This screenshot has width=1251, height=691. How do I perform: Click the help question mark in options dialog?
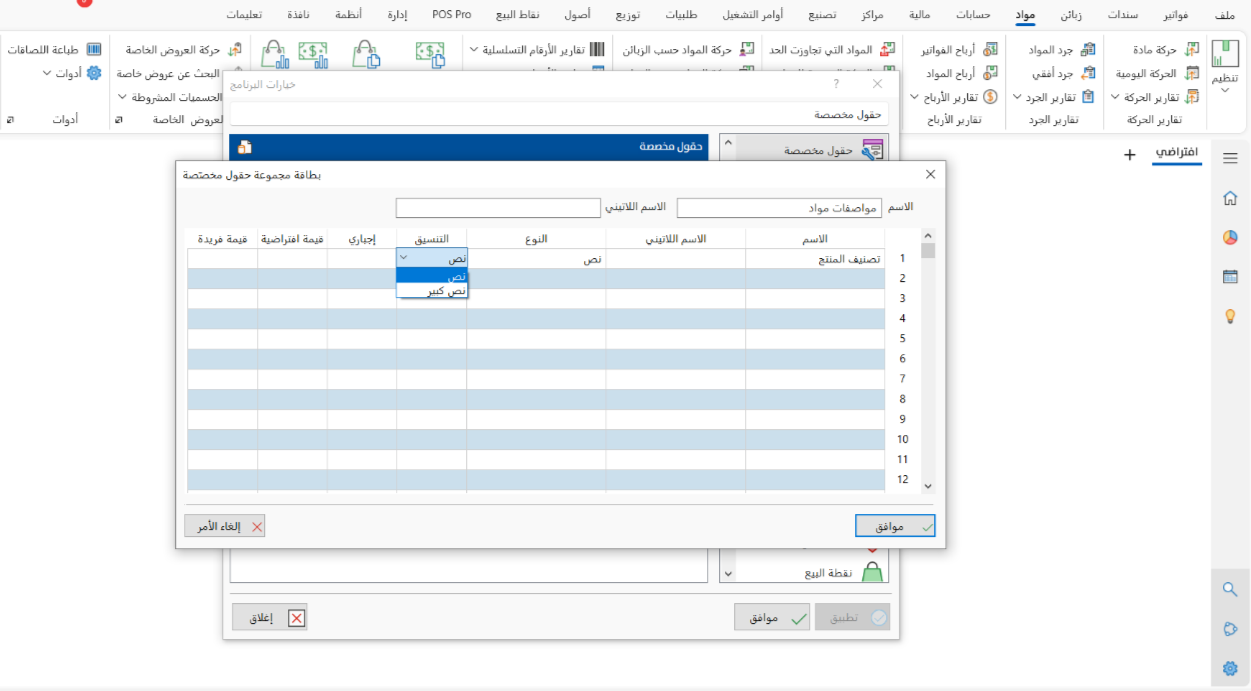pos(837,84)
